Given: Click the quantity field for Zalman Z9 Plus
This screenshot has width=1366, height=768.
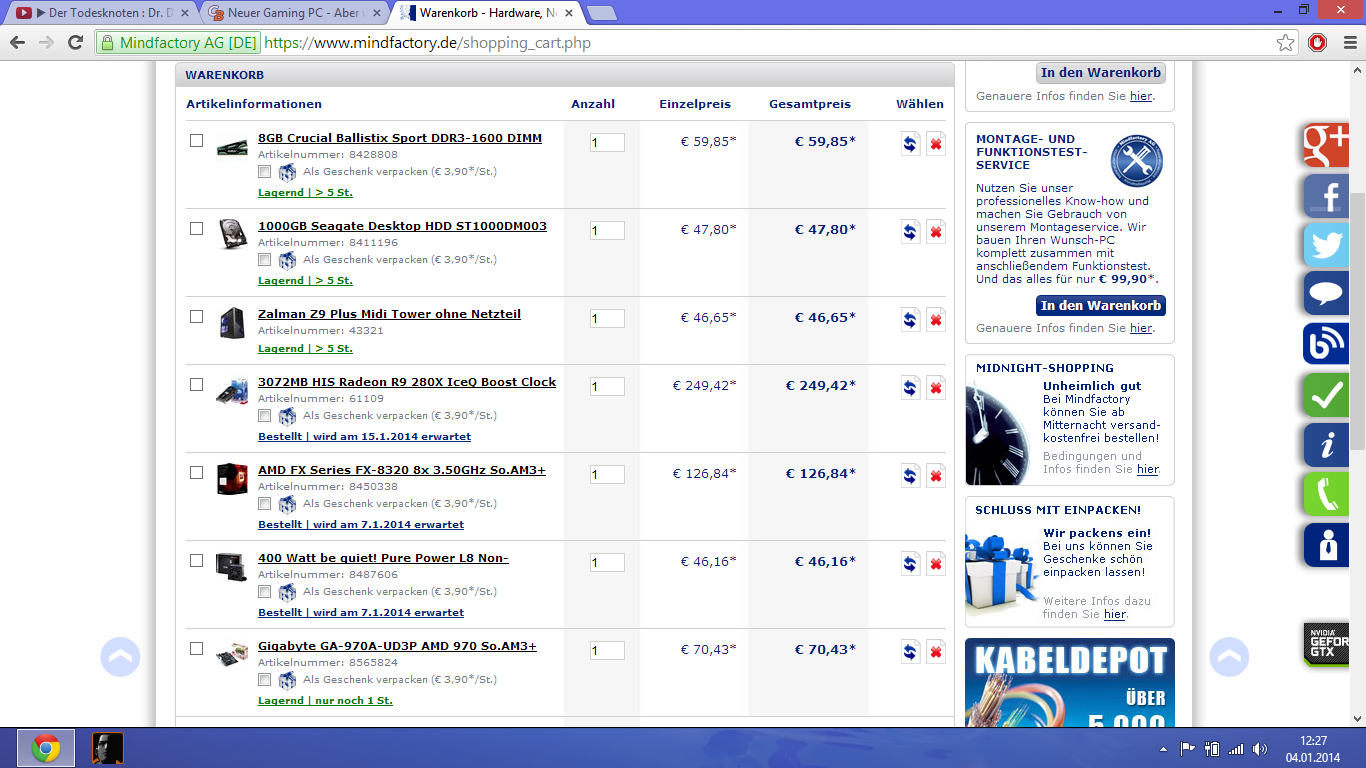Looking at the screenshot, I should click(x=607, y=319).
